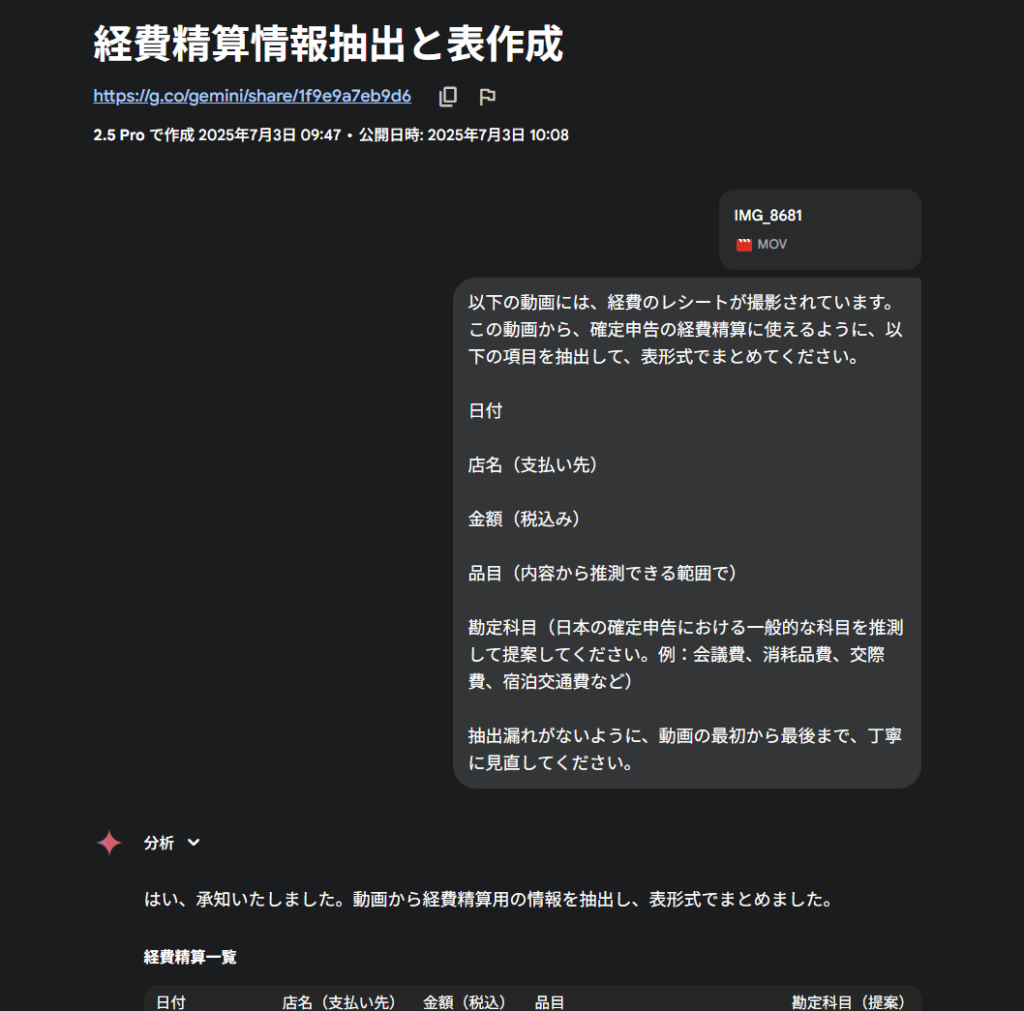Click the flag icon to report conversation
This screenshot has width=1024, height=1011.
(487, 97)
